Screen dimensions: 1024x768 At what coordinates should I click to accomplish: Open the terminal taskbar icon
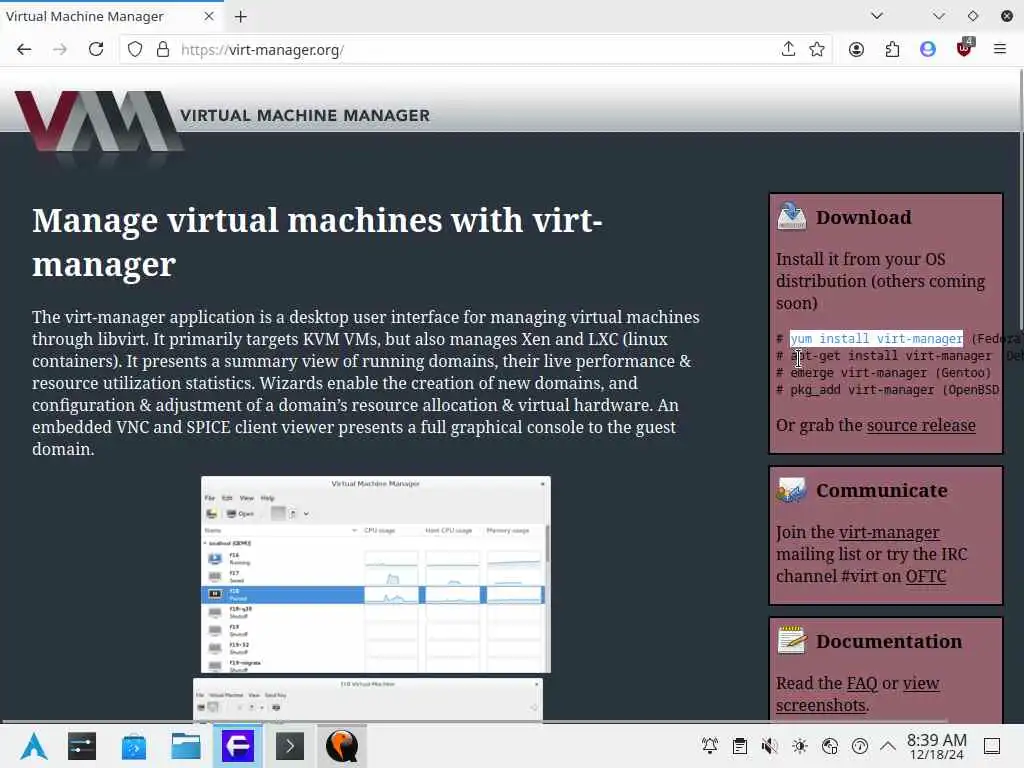(289, 746)
